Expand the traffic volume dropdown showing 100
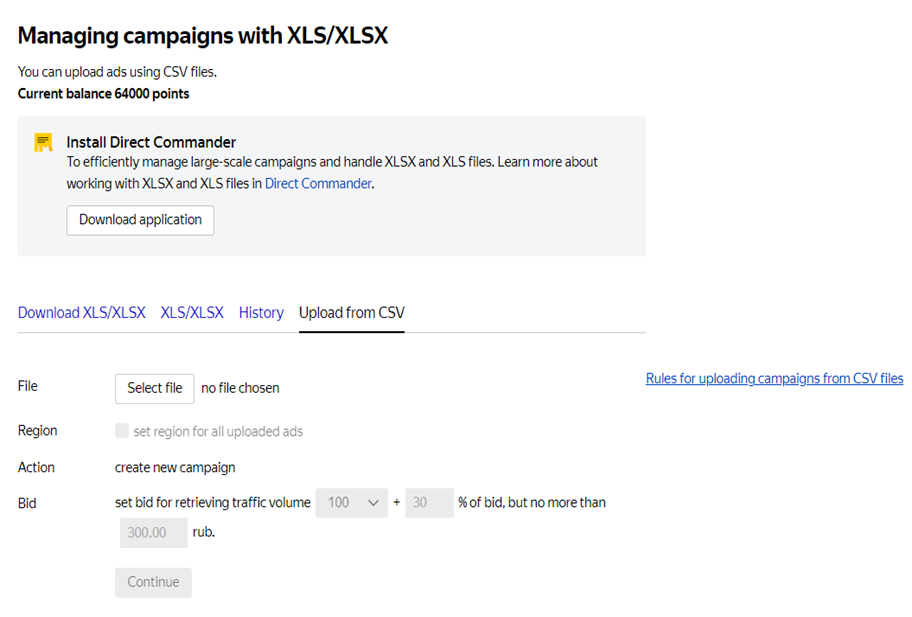The width and height of the screenshot is (912, 617). (x=351, y=503)
